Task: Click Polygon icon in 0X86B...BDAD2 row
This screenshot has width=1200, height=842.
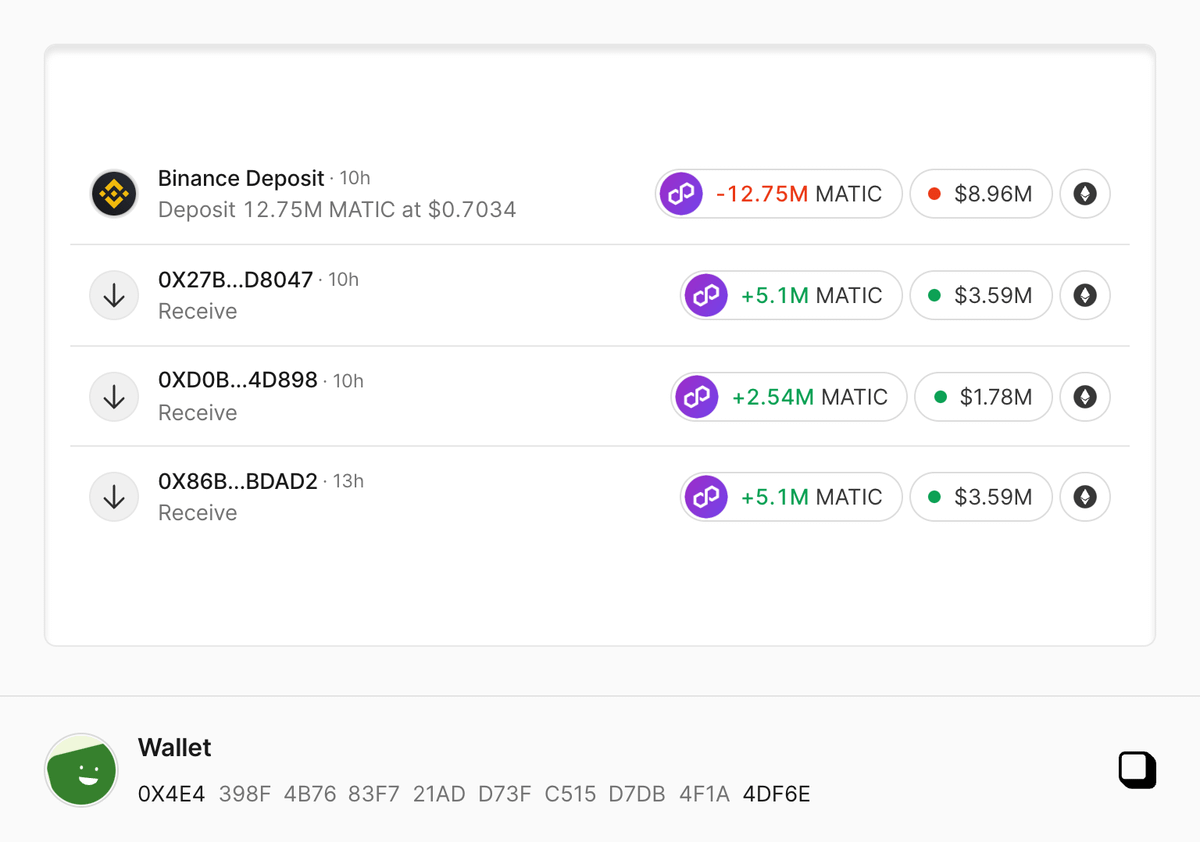Action: coord(707,497)
